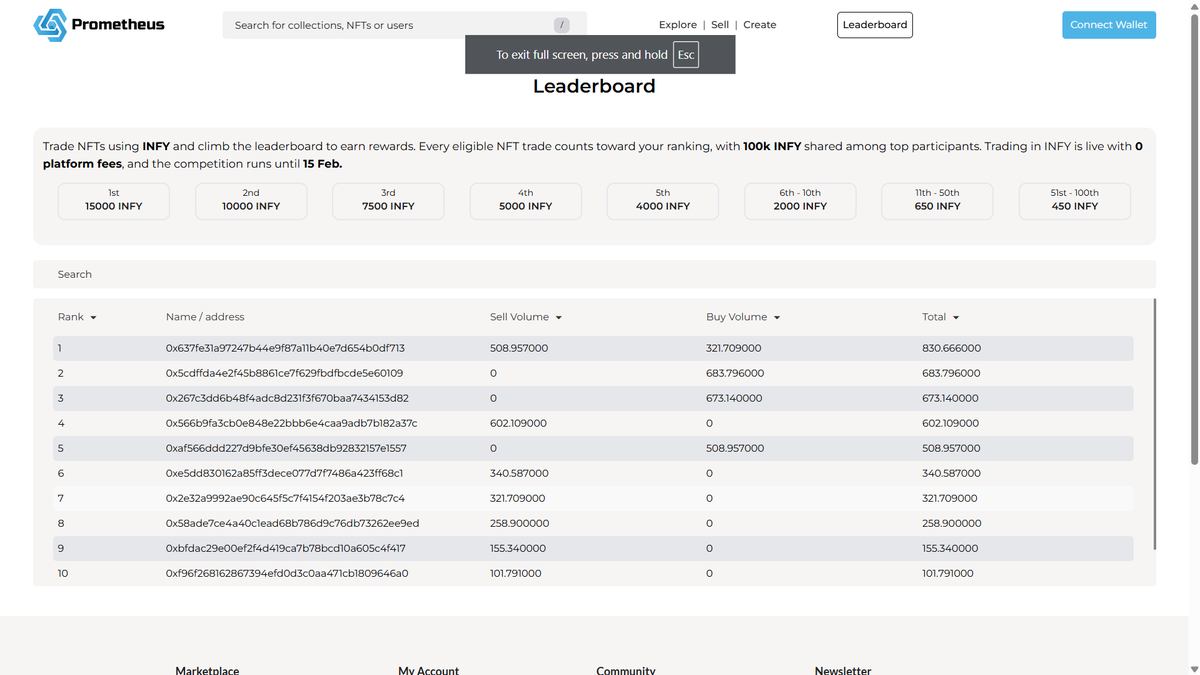1200x675 pixels.
Task: Click address 0x637fe31a97247b44e9f87a11b40e7d654b0df713
Action: 285,348
